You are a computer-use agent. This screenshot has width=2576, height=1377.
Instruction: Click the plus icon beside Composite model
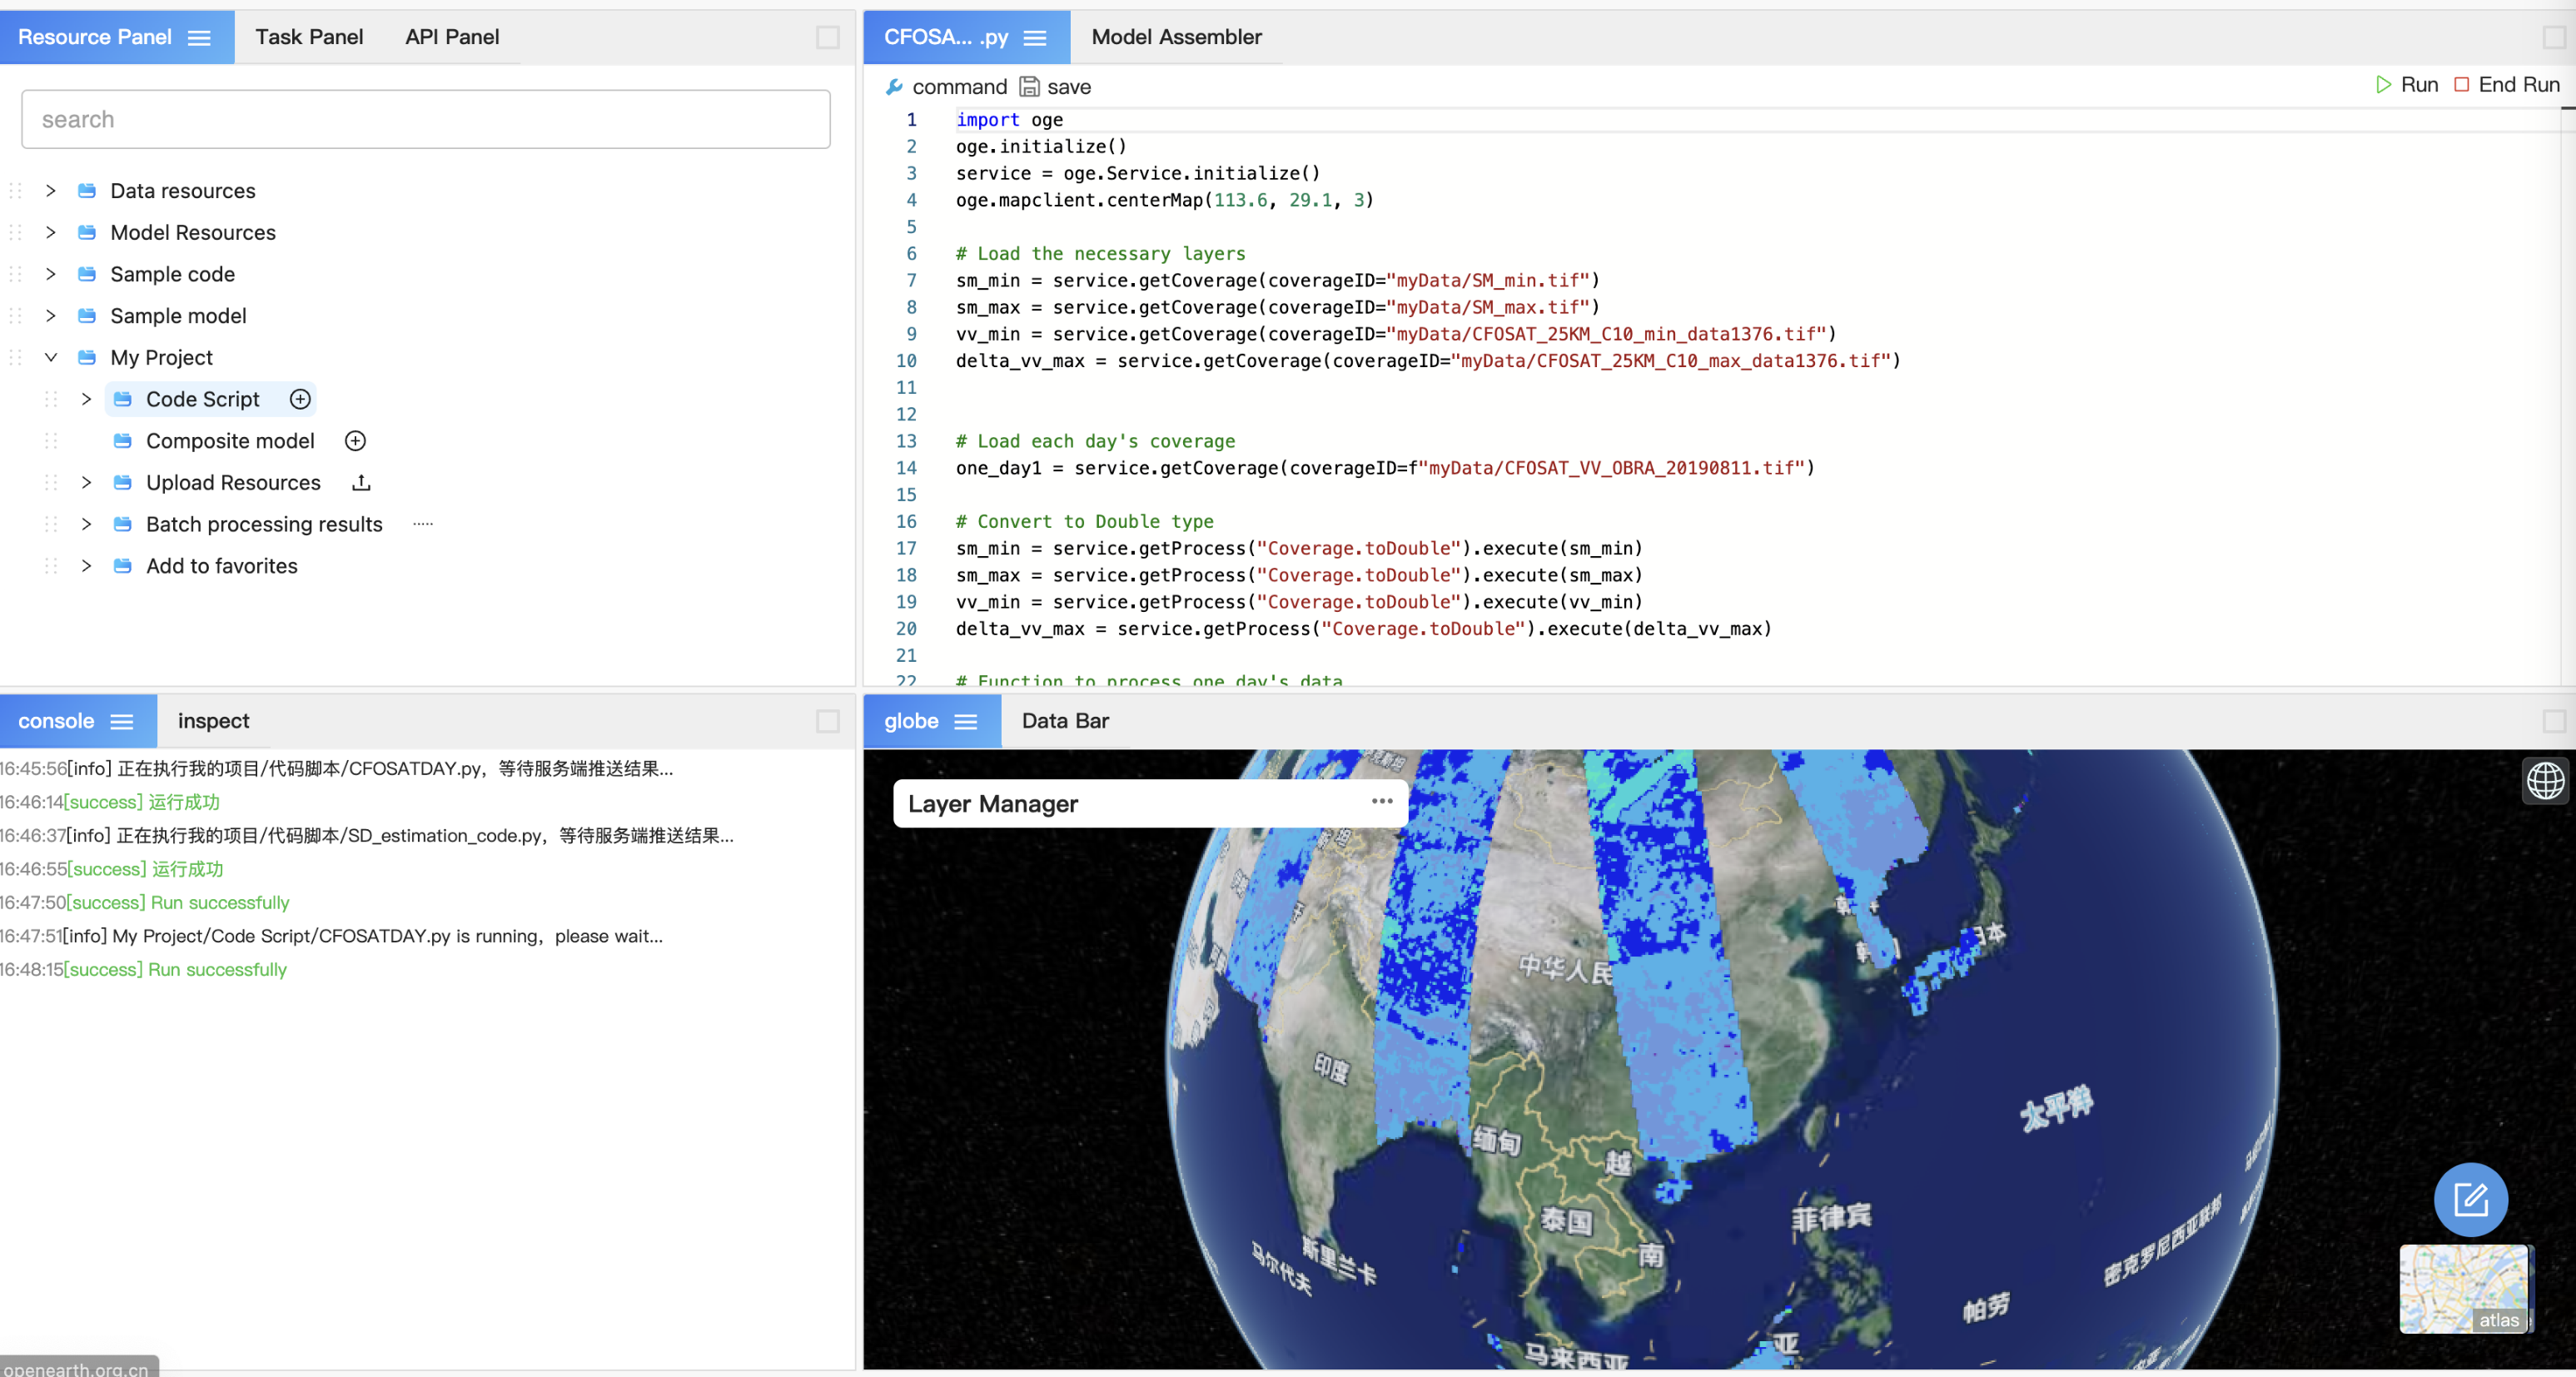355,441
